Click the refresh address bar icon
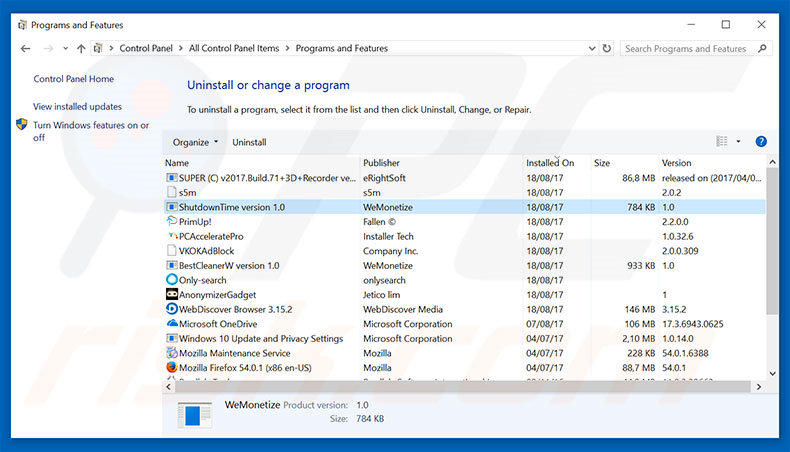Image resolution: width=790 pixels, height=452 pixels. (x=606, y=48)
